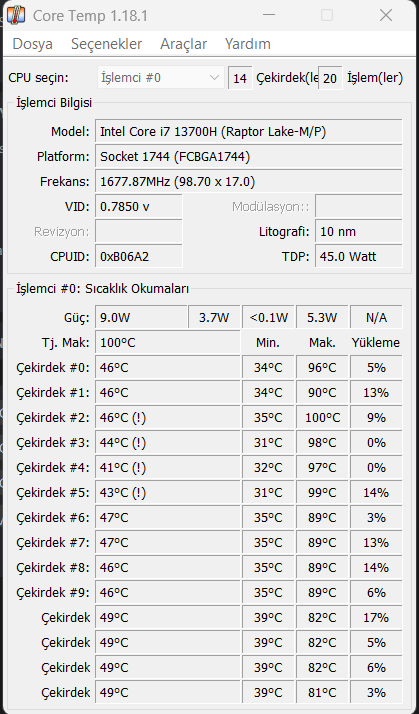
Task: Click the Litografi value 10 nm
Action: point(358,232)
